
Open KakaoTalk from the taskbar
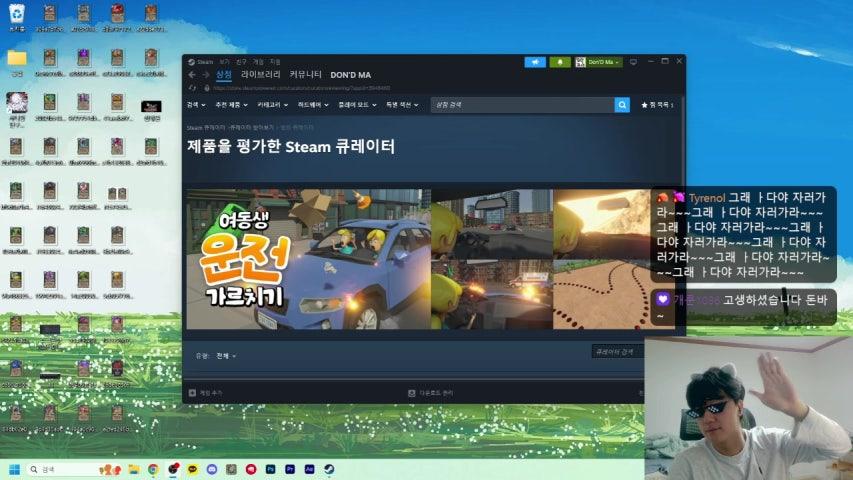click(x=193, y=469)
